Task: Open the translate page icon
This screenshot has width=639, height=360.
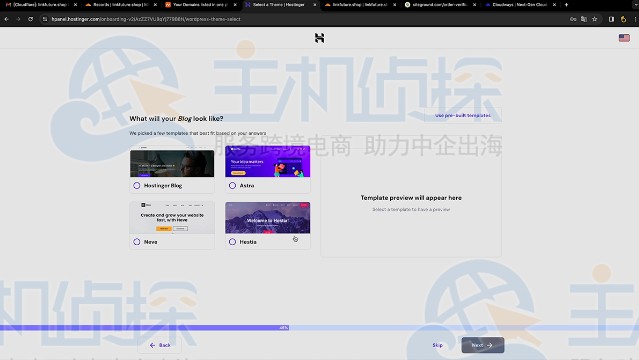Action: click(x=584, y=19)
